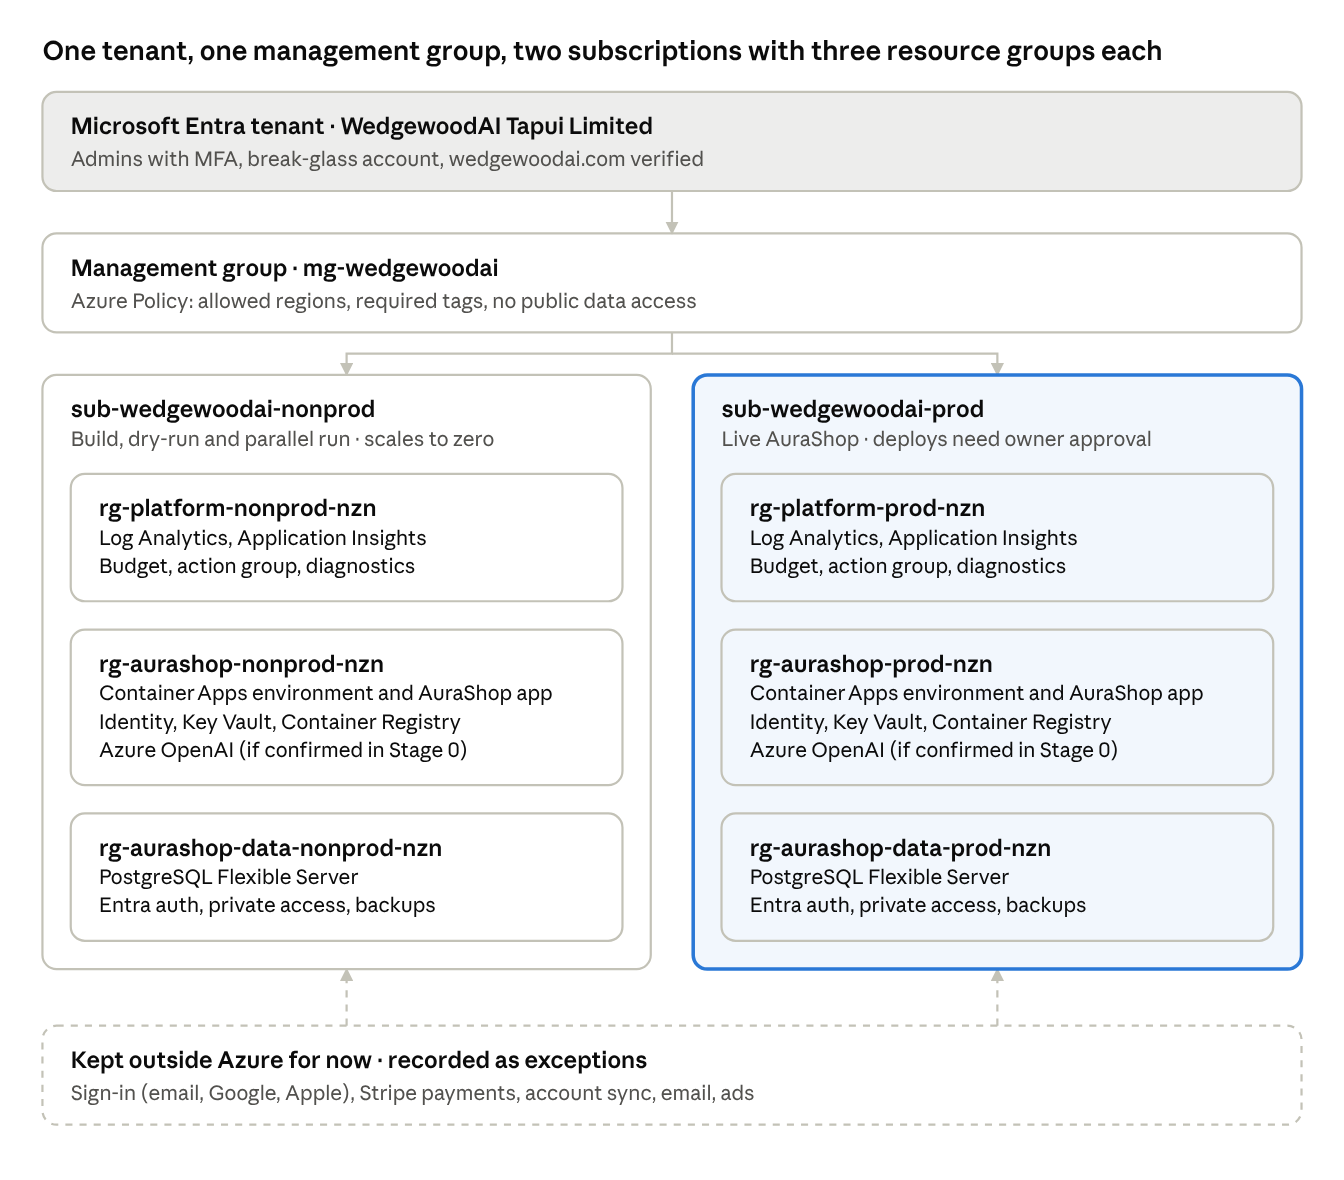The width and height of the screenshot is (1344, 1180).
Task: Click 'Azure OpenAI' line in rg-aurashop-nonprod-nzn
Action: pyautogui.click(x=283, y=750)
